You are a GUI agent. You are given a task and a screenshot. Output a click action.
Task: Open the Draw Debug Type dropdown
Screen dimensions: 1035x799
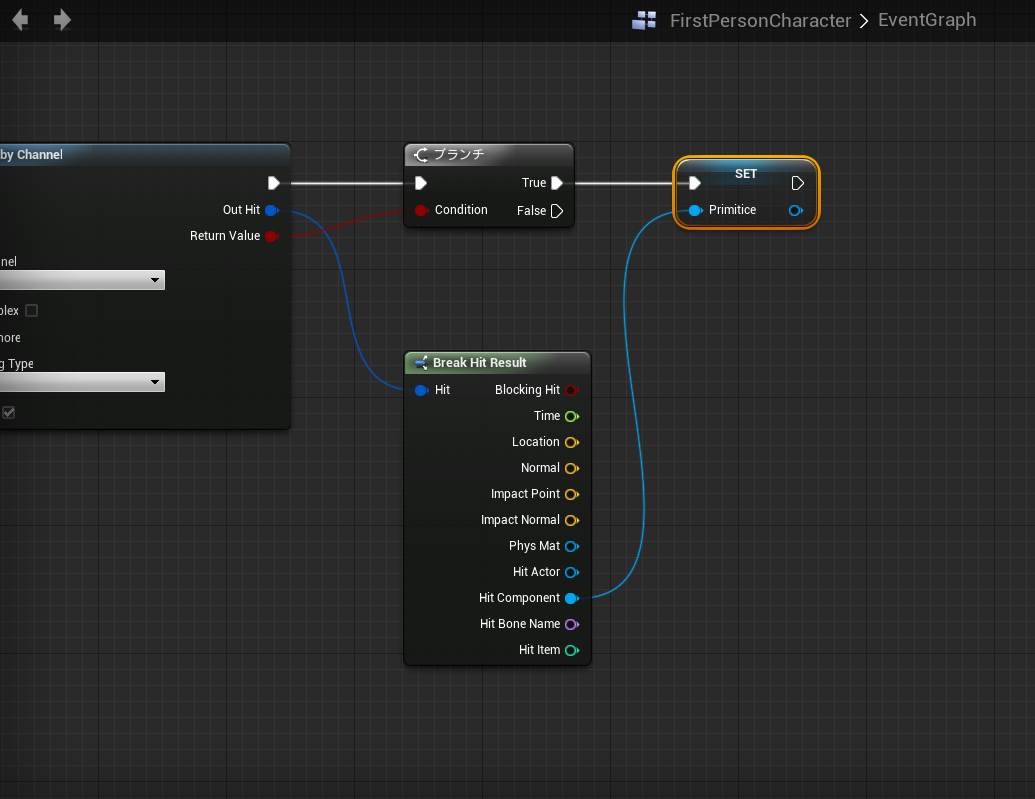point(82,382)
